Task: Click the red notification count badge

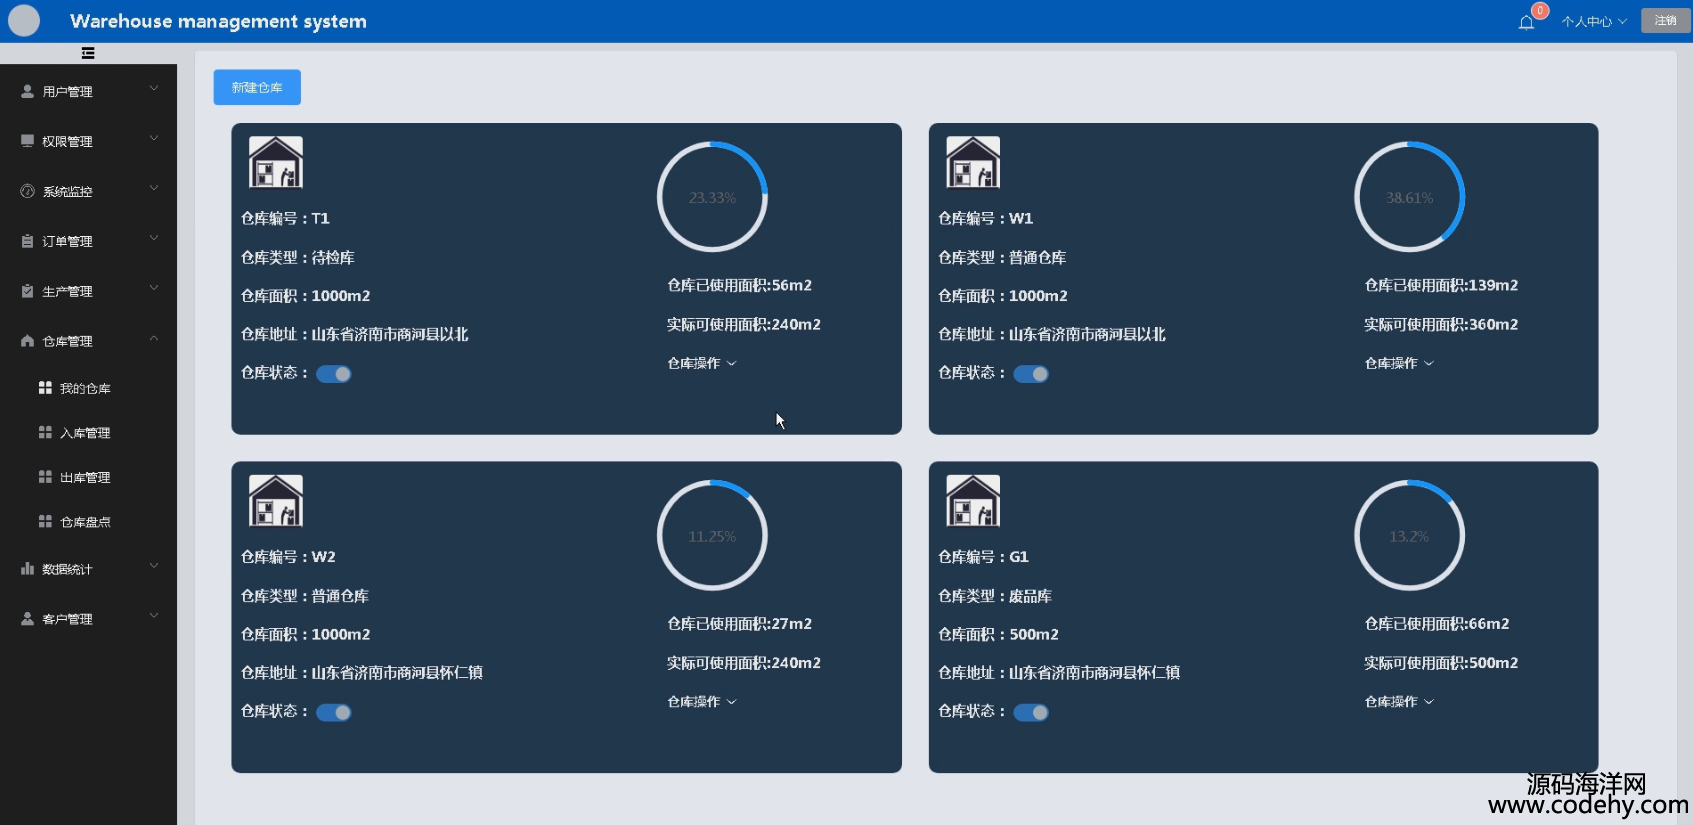Action: coord(1540,11)
